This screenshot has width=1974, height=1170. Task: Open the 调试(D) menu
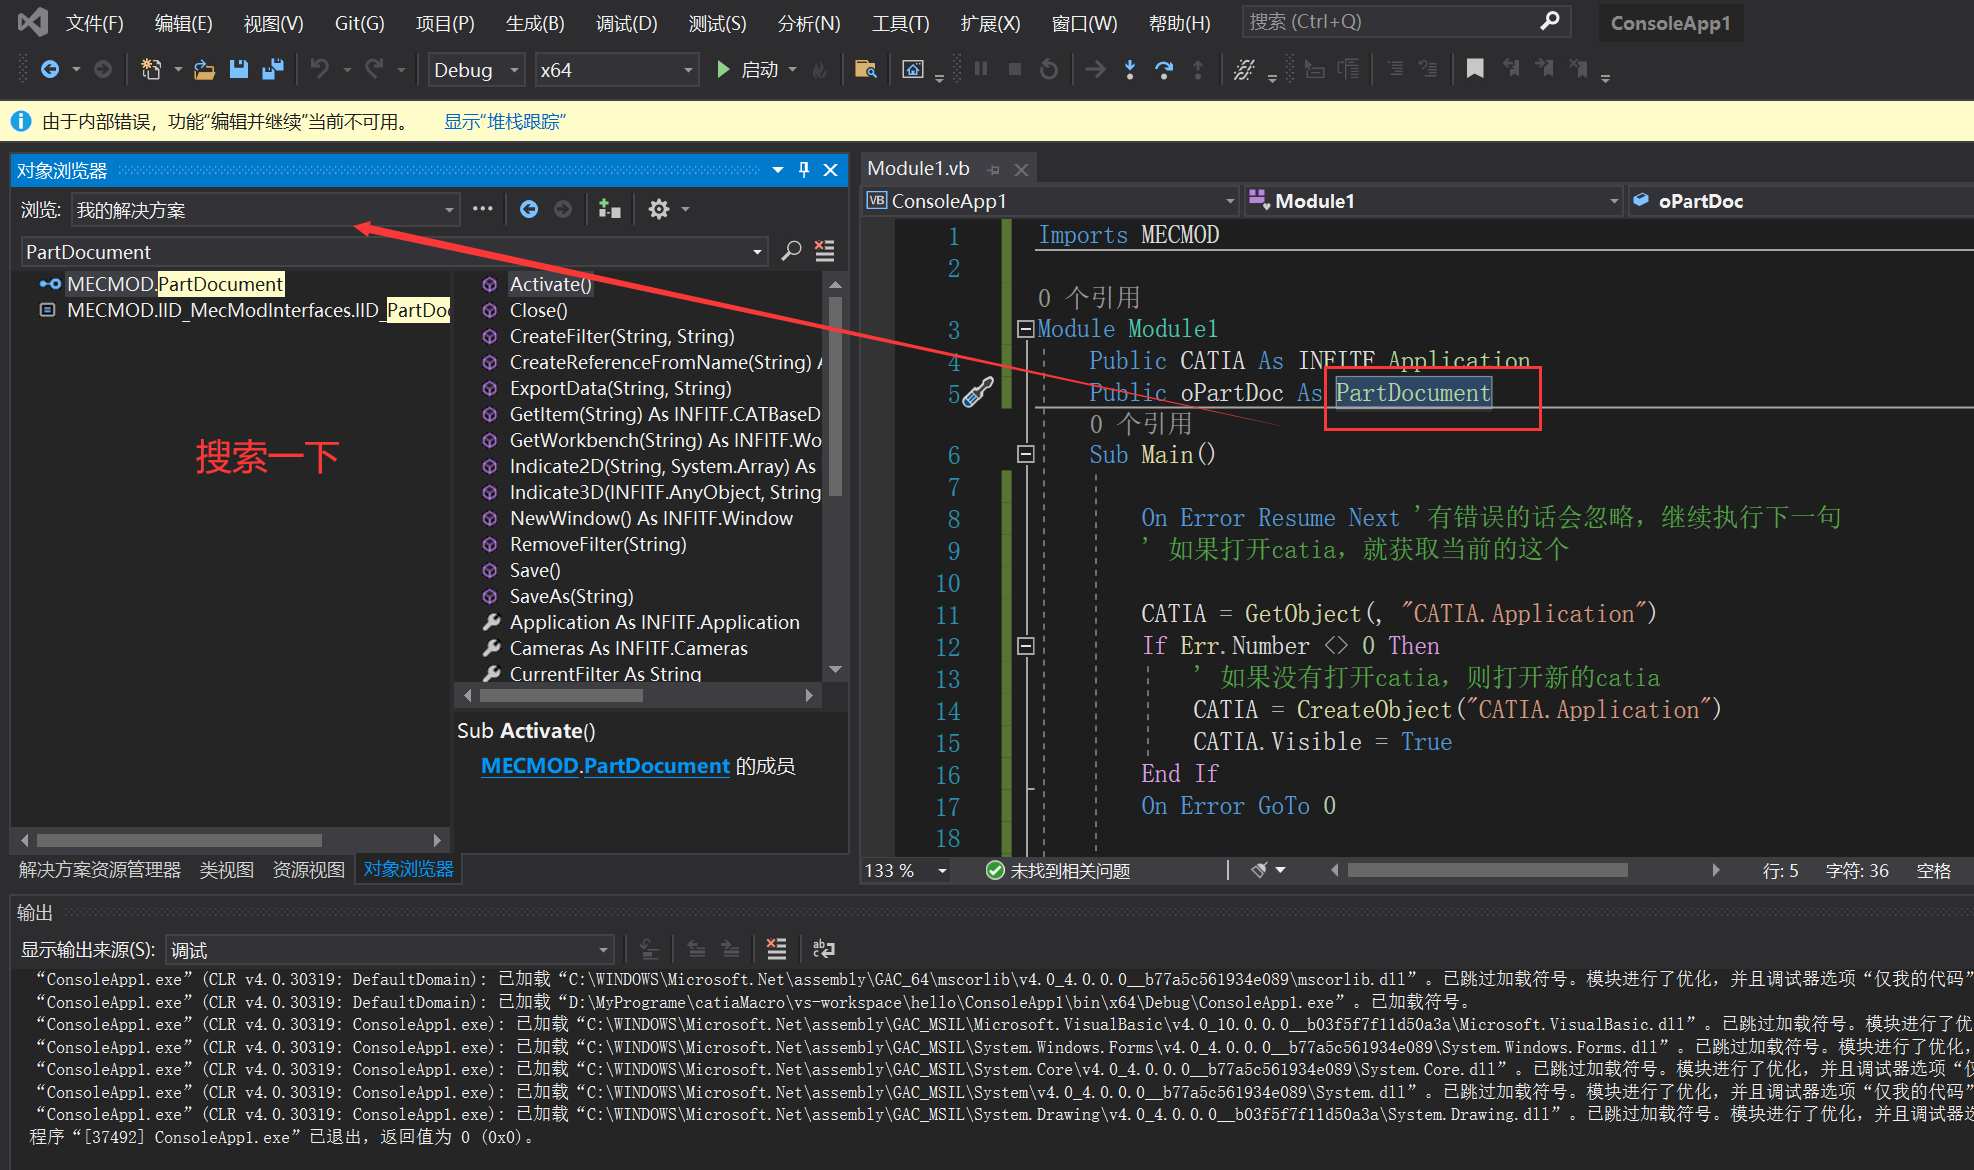click(626, 23)
